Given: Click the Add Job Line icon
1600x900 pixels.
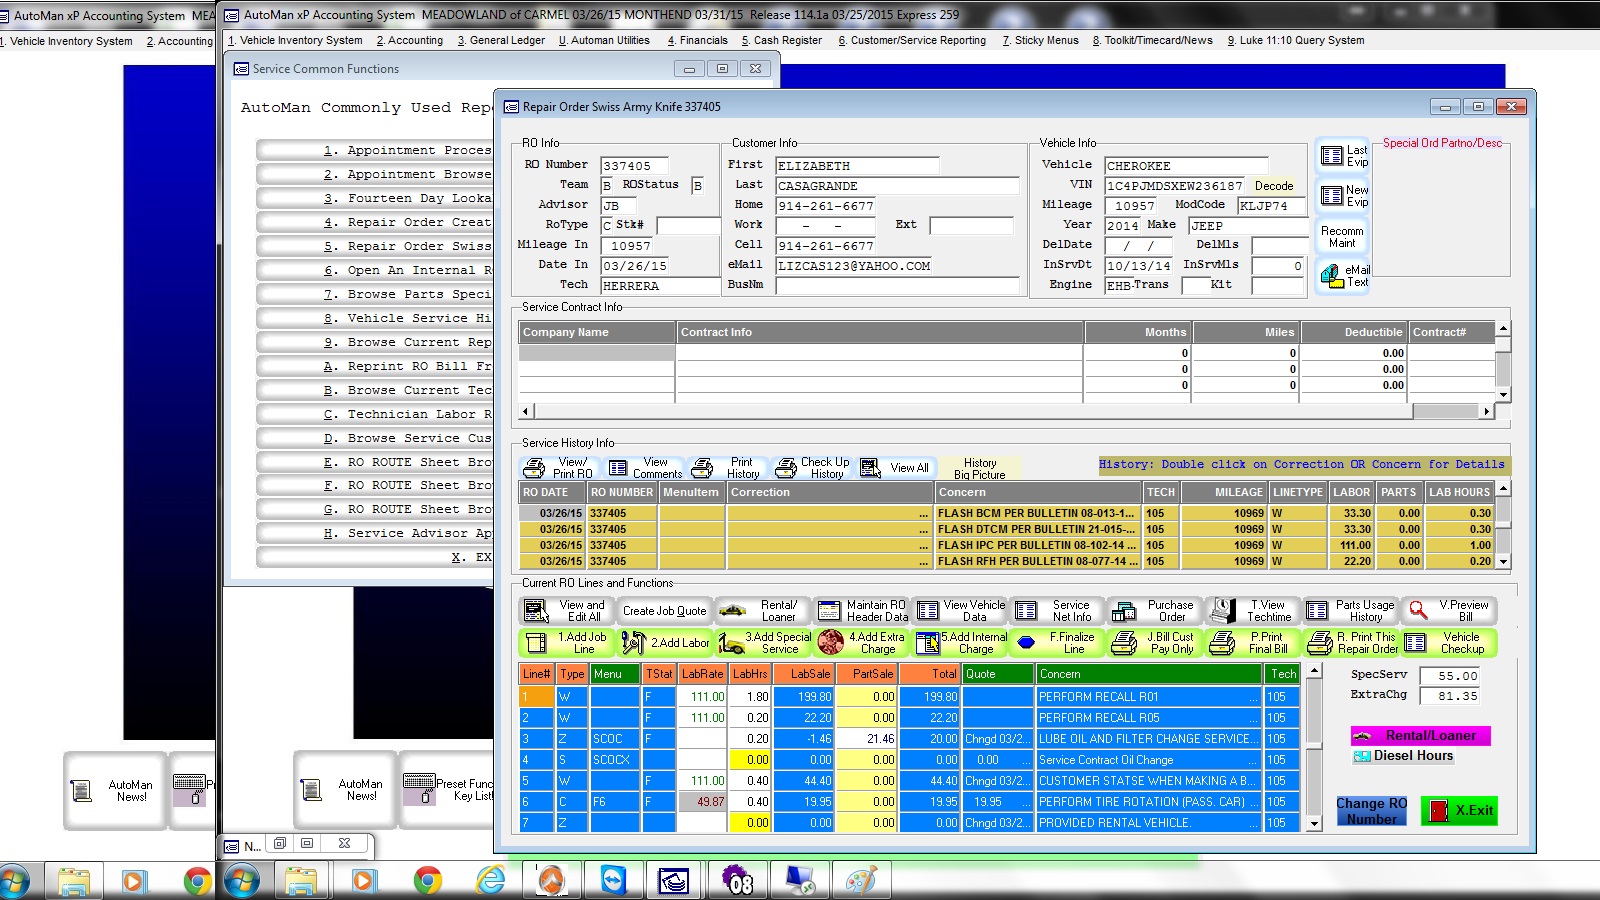Looking at the screenshot, I should tap(537, 643).
